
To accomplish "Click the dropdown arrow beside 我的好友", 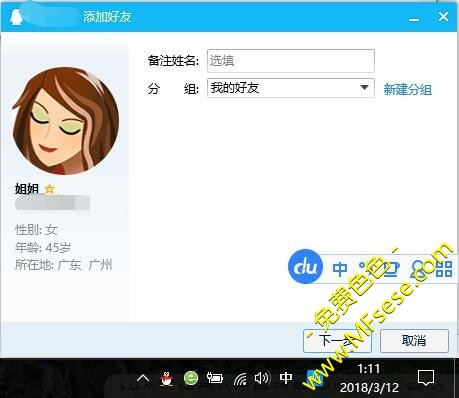I will (364, 88).
